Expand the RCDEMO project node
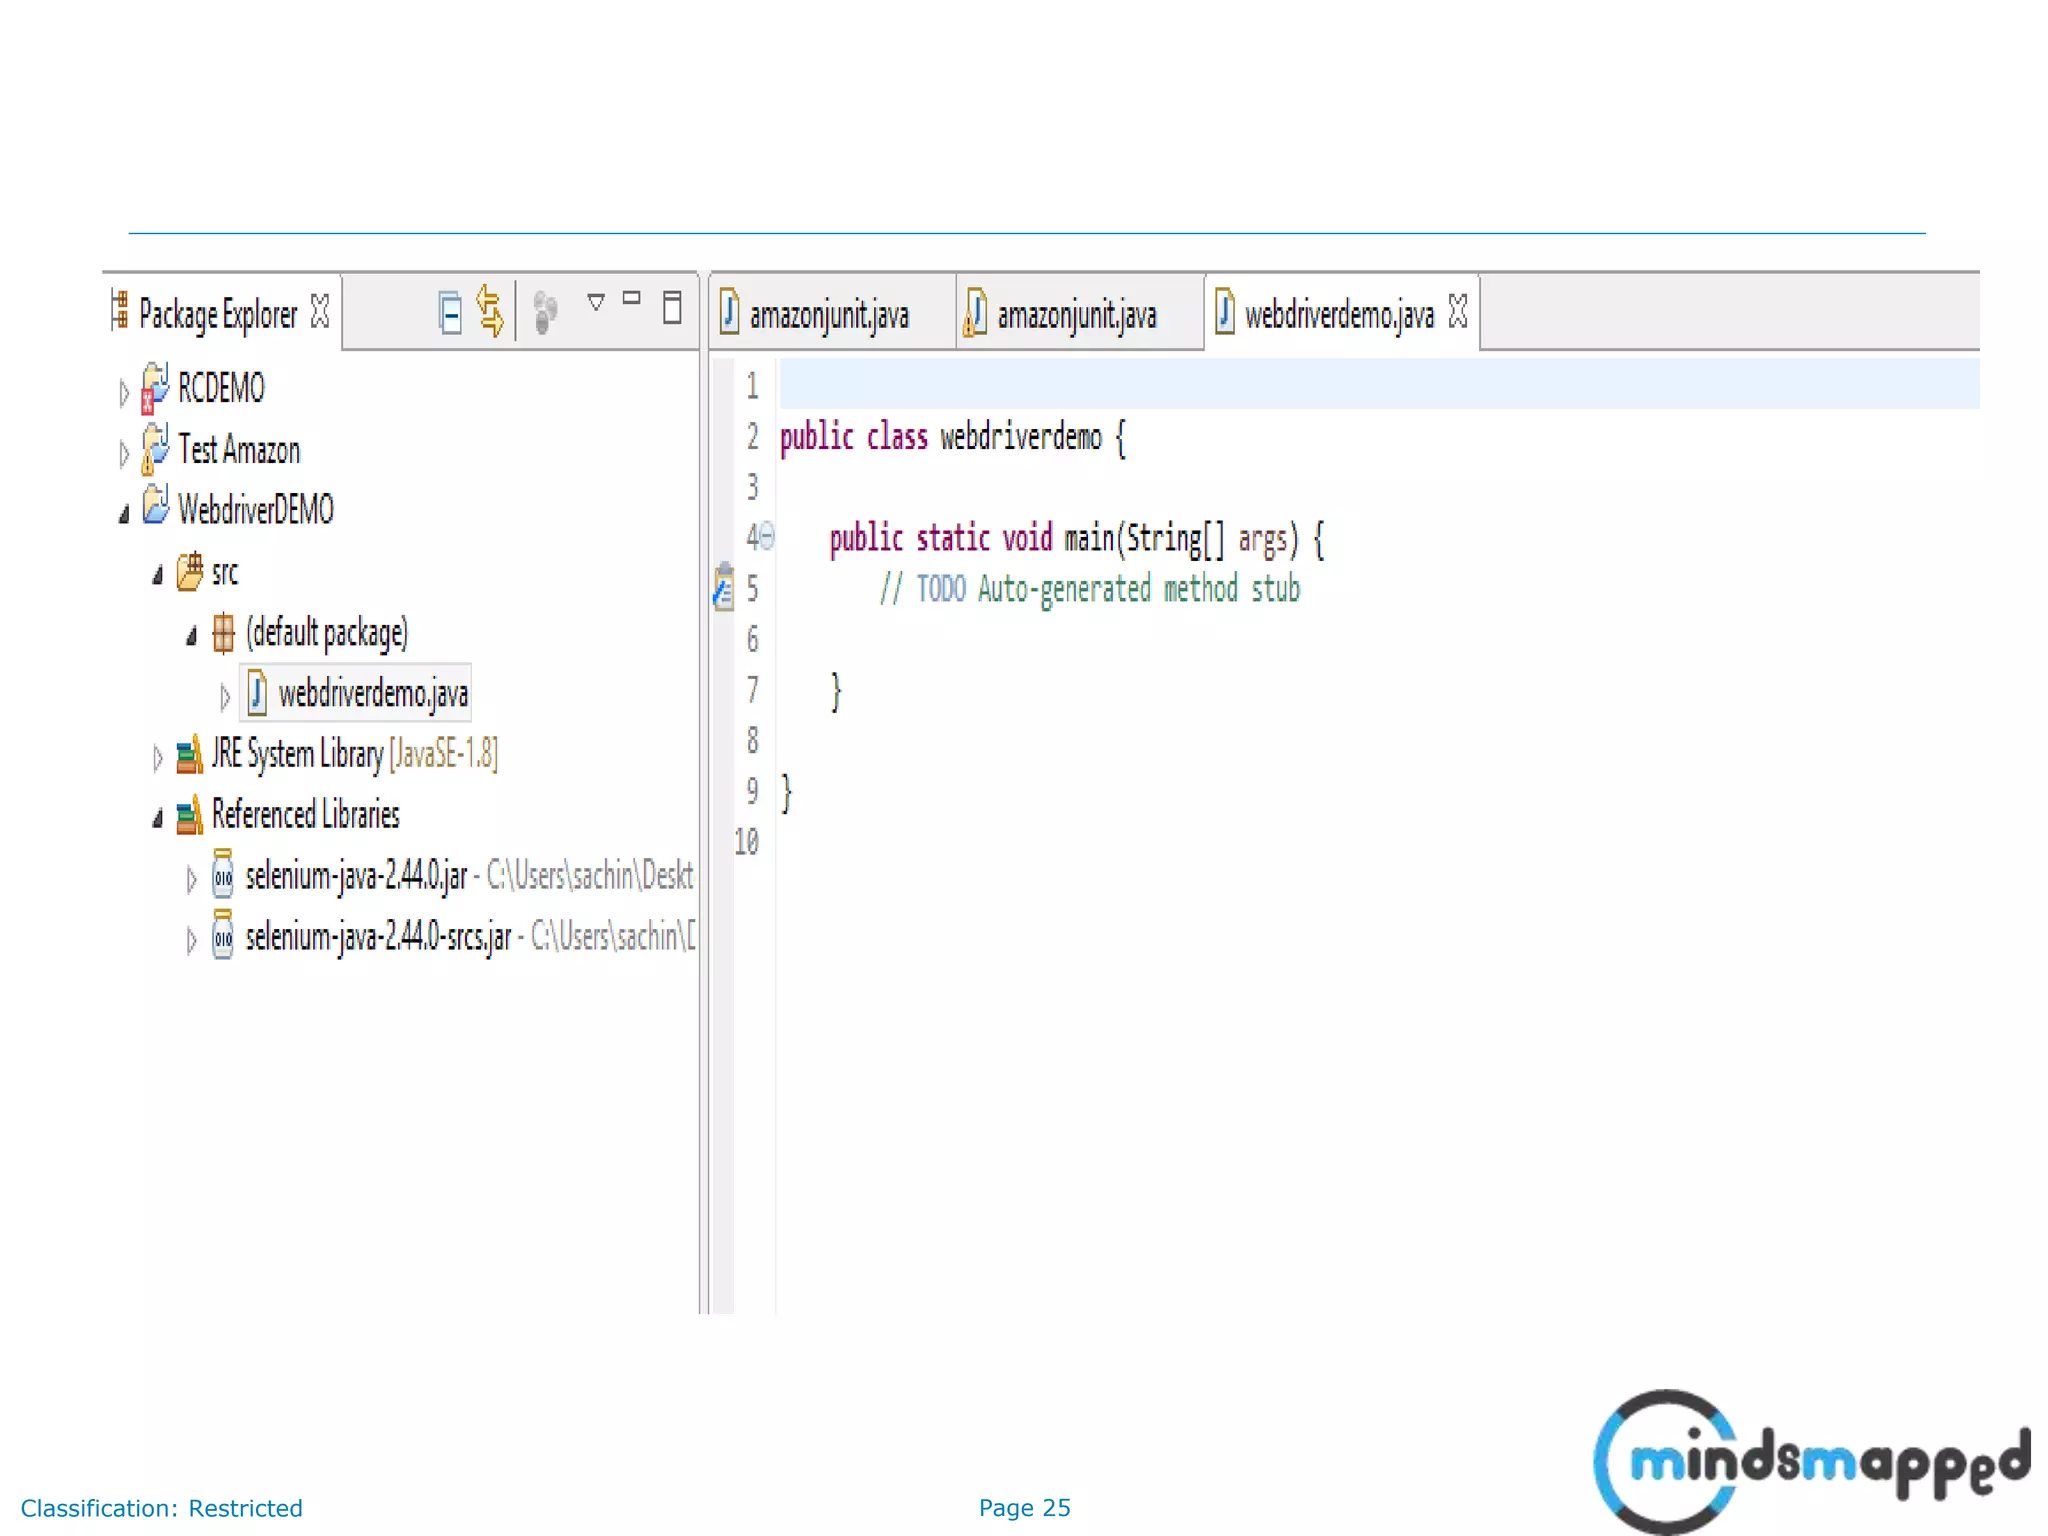Screen dimensions: 2048x1536 123,392
